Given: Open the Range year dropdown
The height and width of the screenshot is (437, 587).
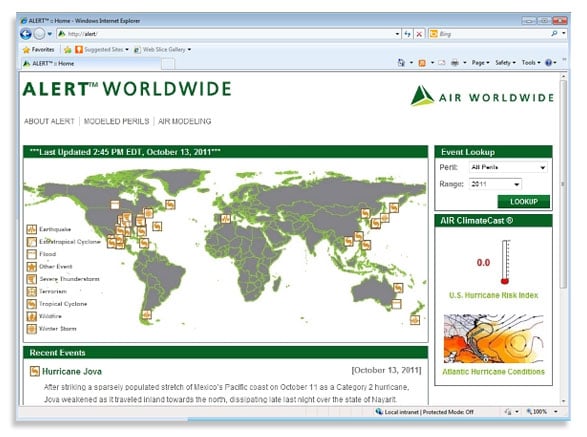Looking at the screenshot, I should (495, 184).
